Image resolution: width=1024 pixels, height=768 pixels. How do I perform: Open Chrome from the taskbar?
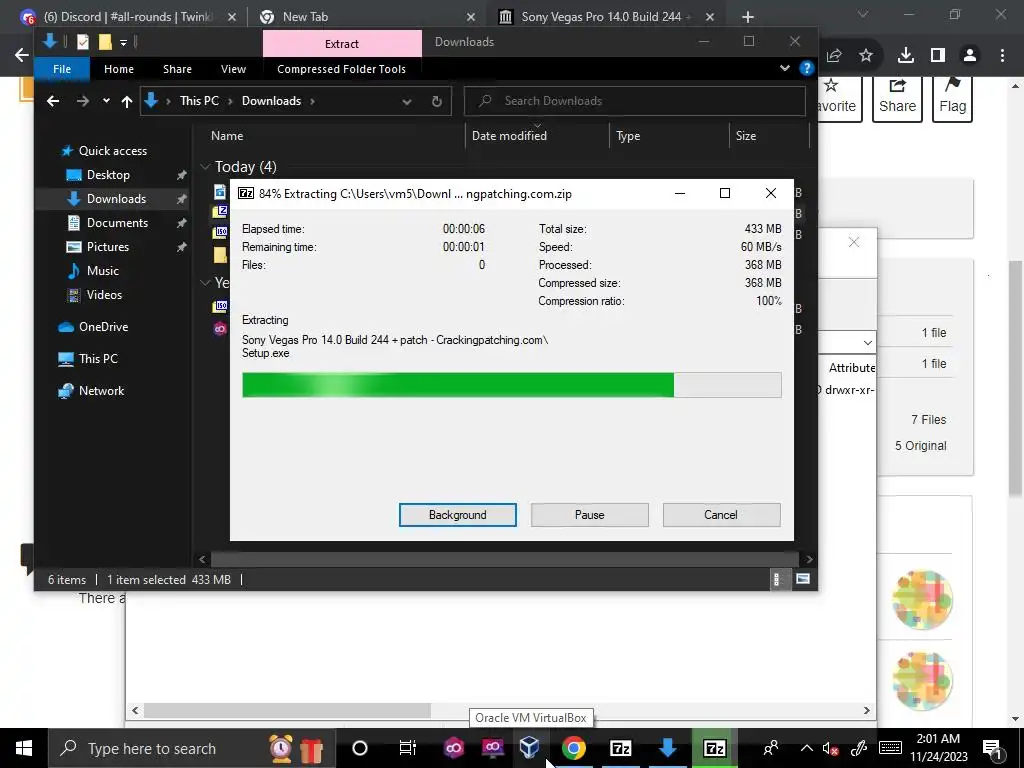click(x=573, y=748)
